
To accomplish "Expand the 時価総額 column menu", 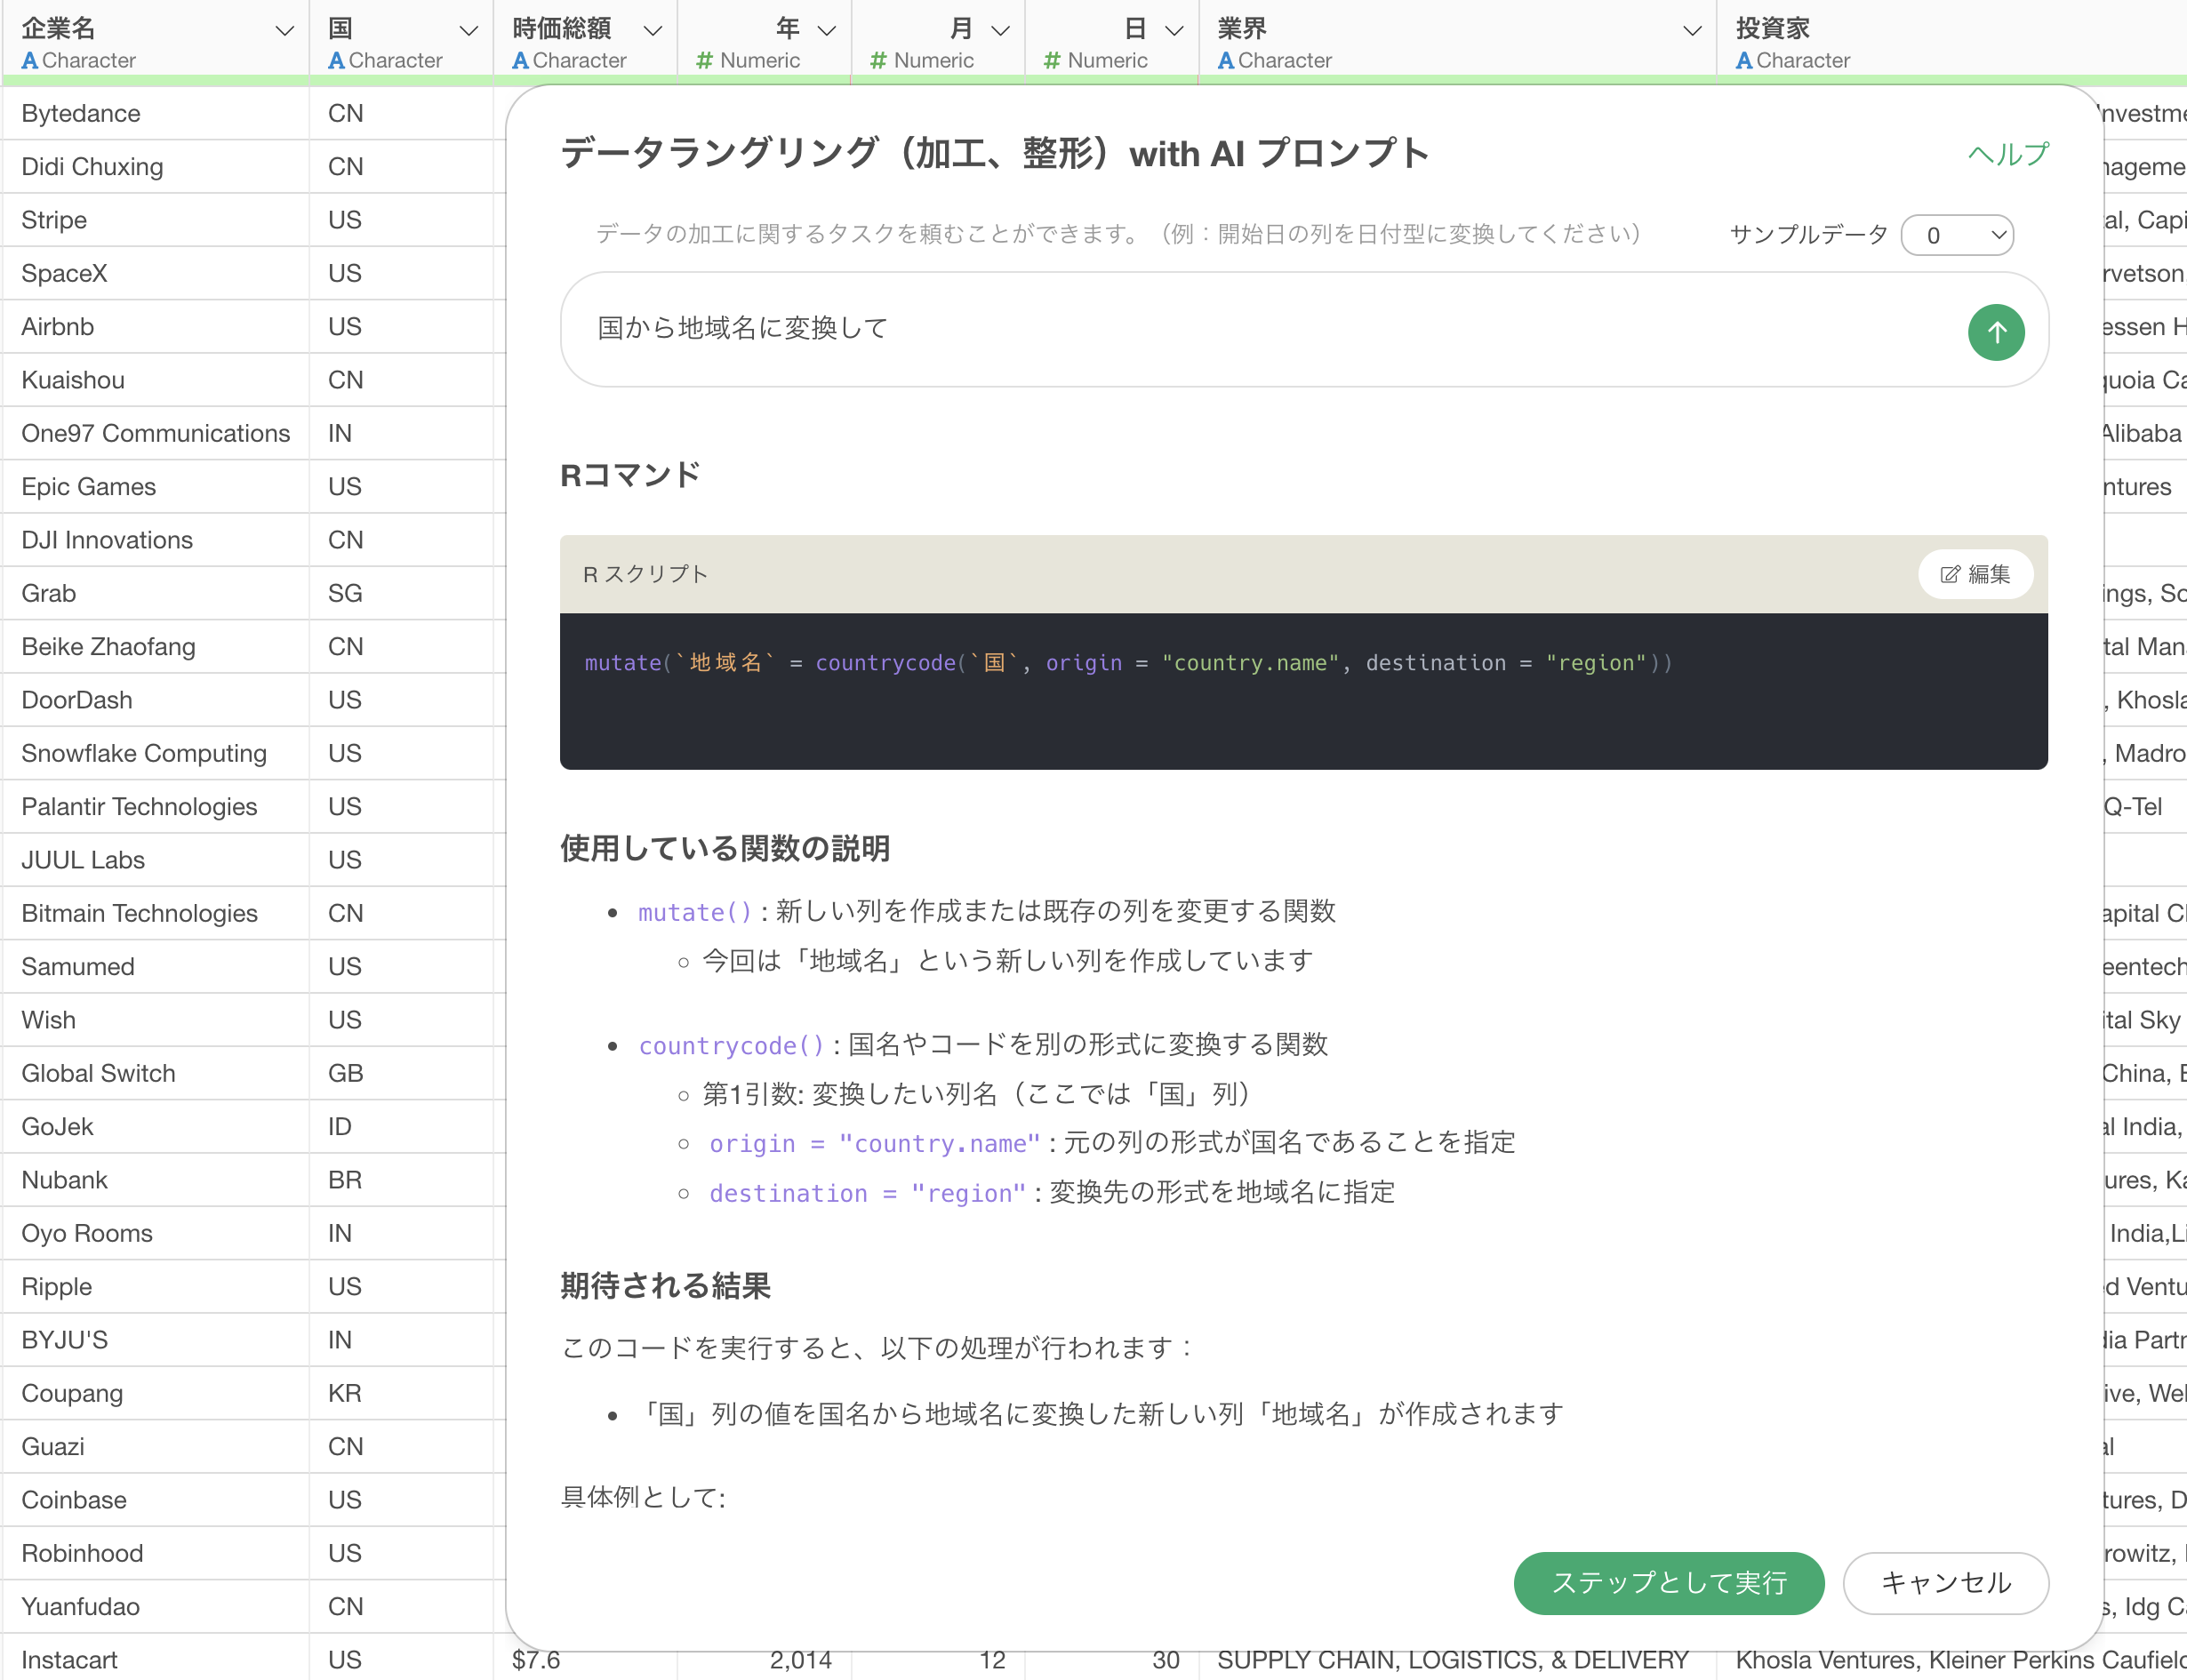I will tap(653, 31).
